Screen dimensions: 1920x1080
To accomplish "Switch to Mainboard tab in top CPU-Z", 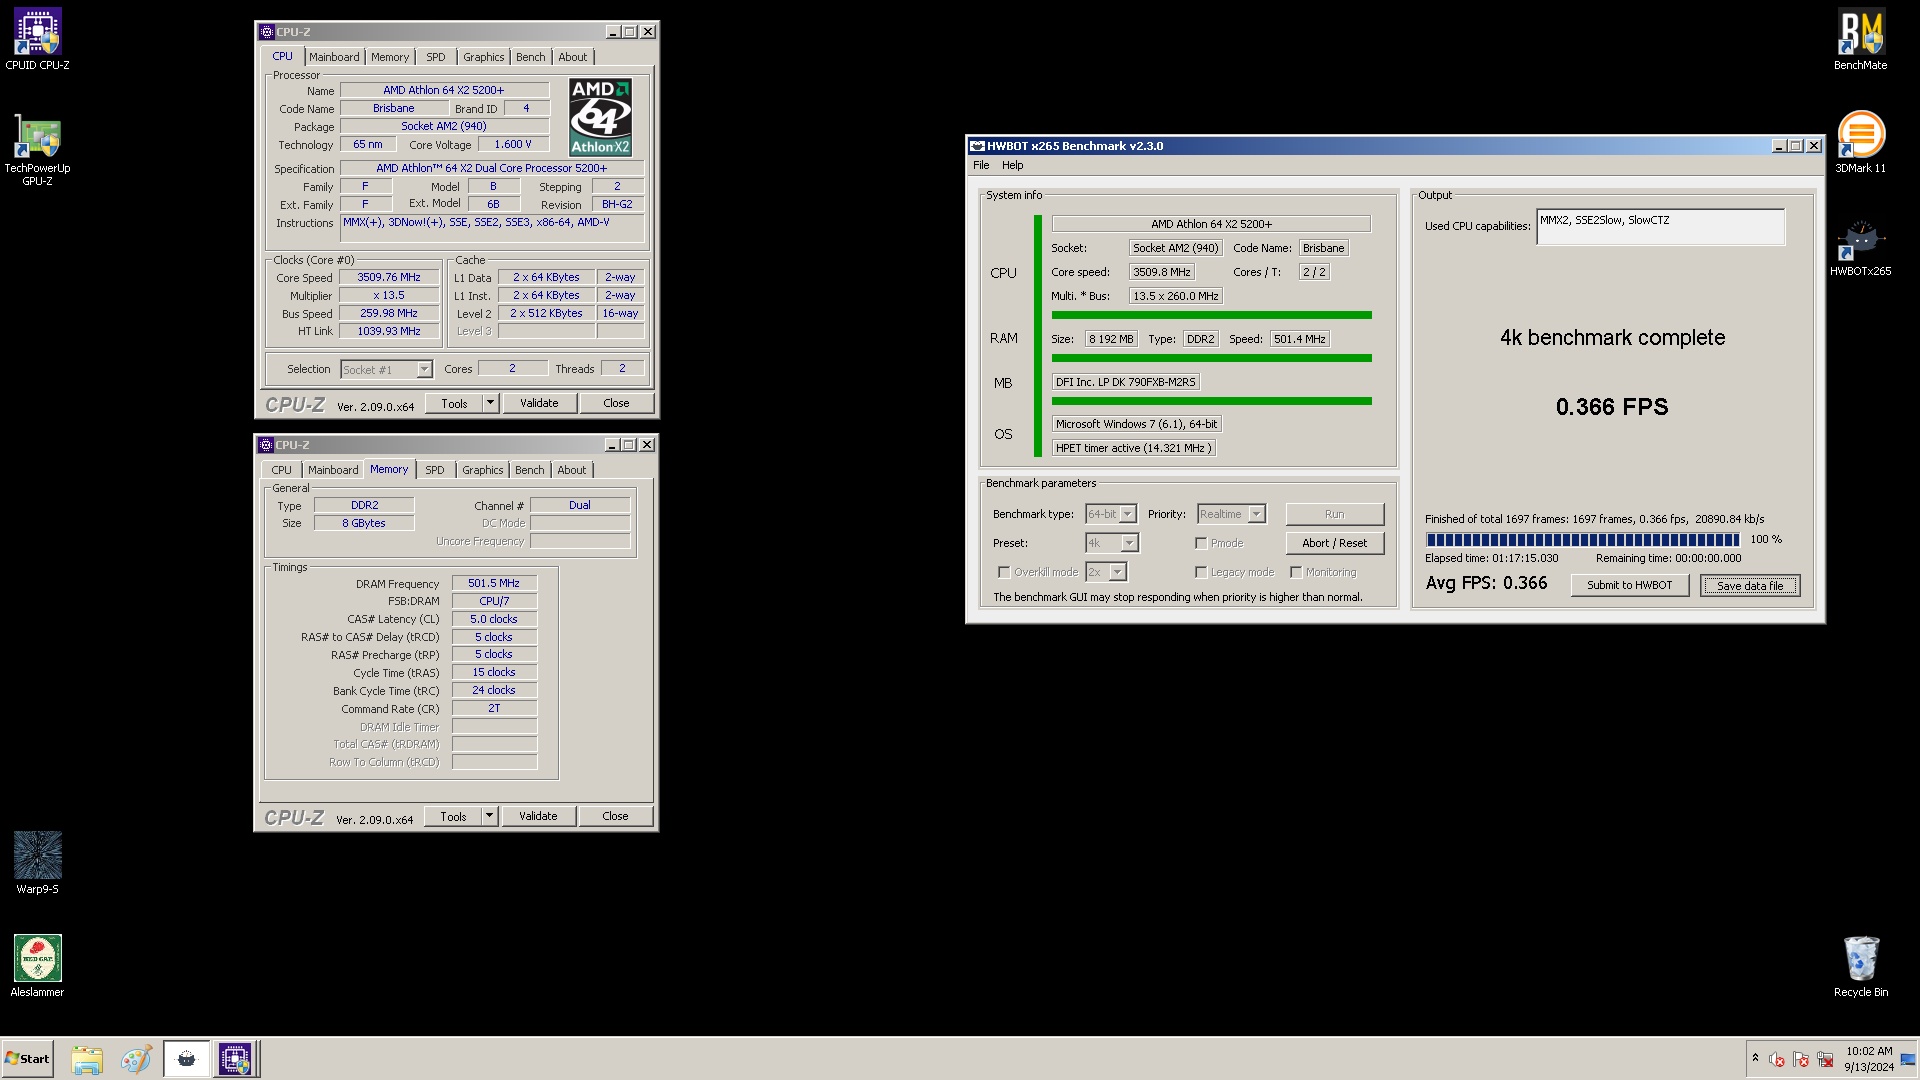I will click(x=334, y=57).
